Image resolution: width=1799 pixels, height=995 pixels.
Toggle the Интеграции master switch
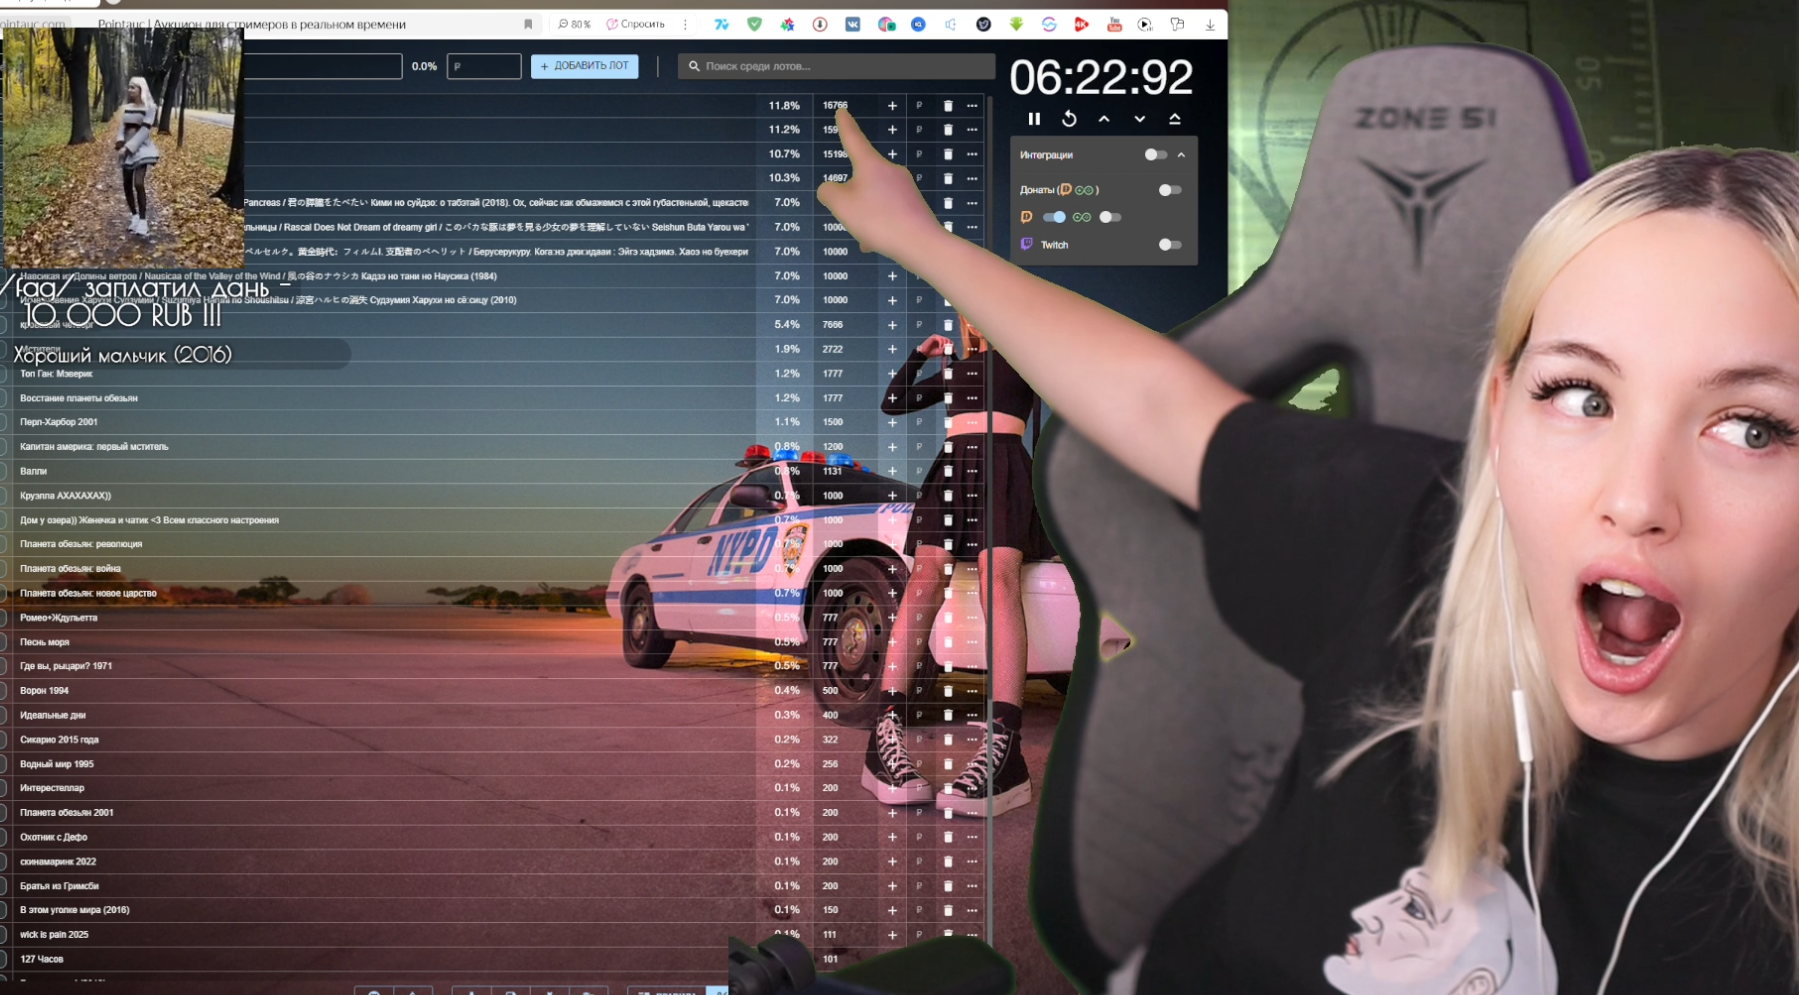[x=1155, y=155]
